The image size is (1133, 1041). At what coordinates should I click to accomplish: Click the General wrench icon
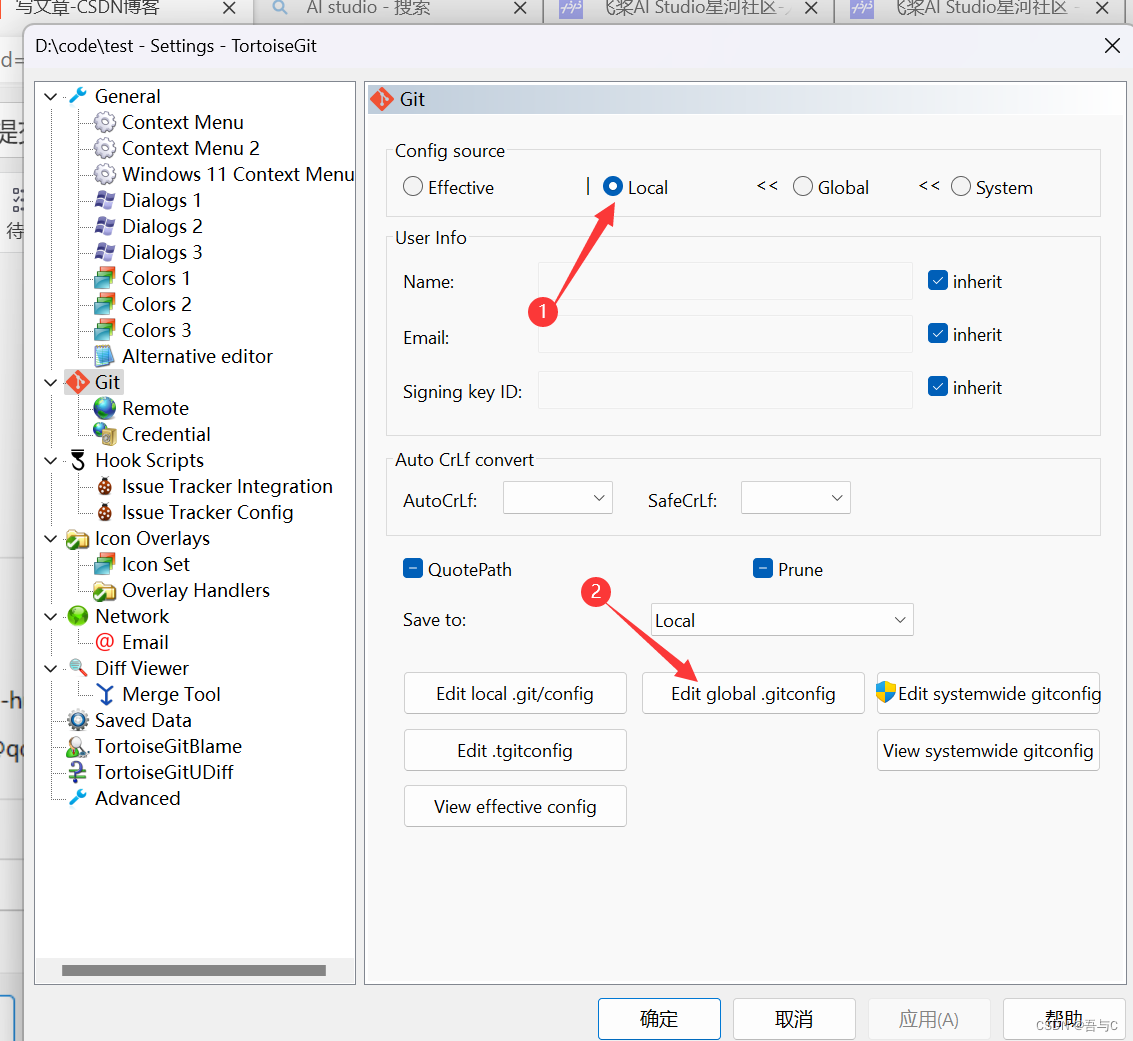(x=77, y=96)
